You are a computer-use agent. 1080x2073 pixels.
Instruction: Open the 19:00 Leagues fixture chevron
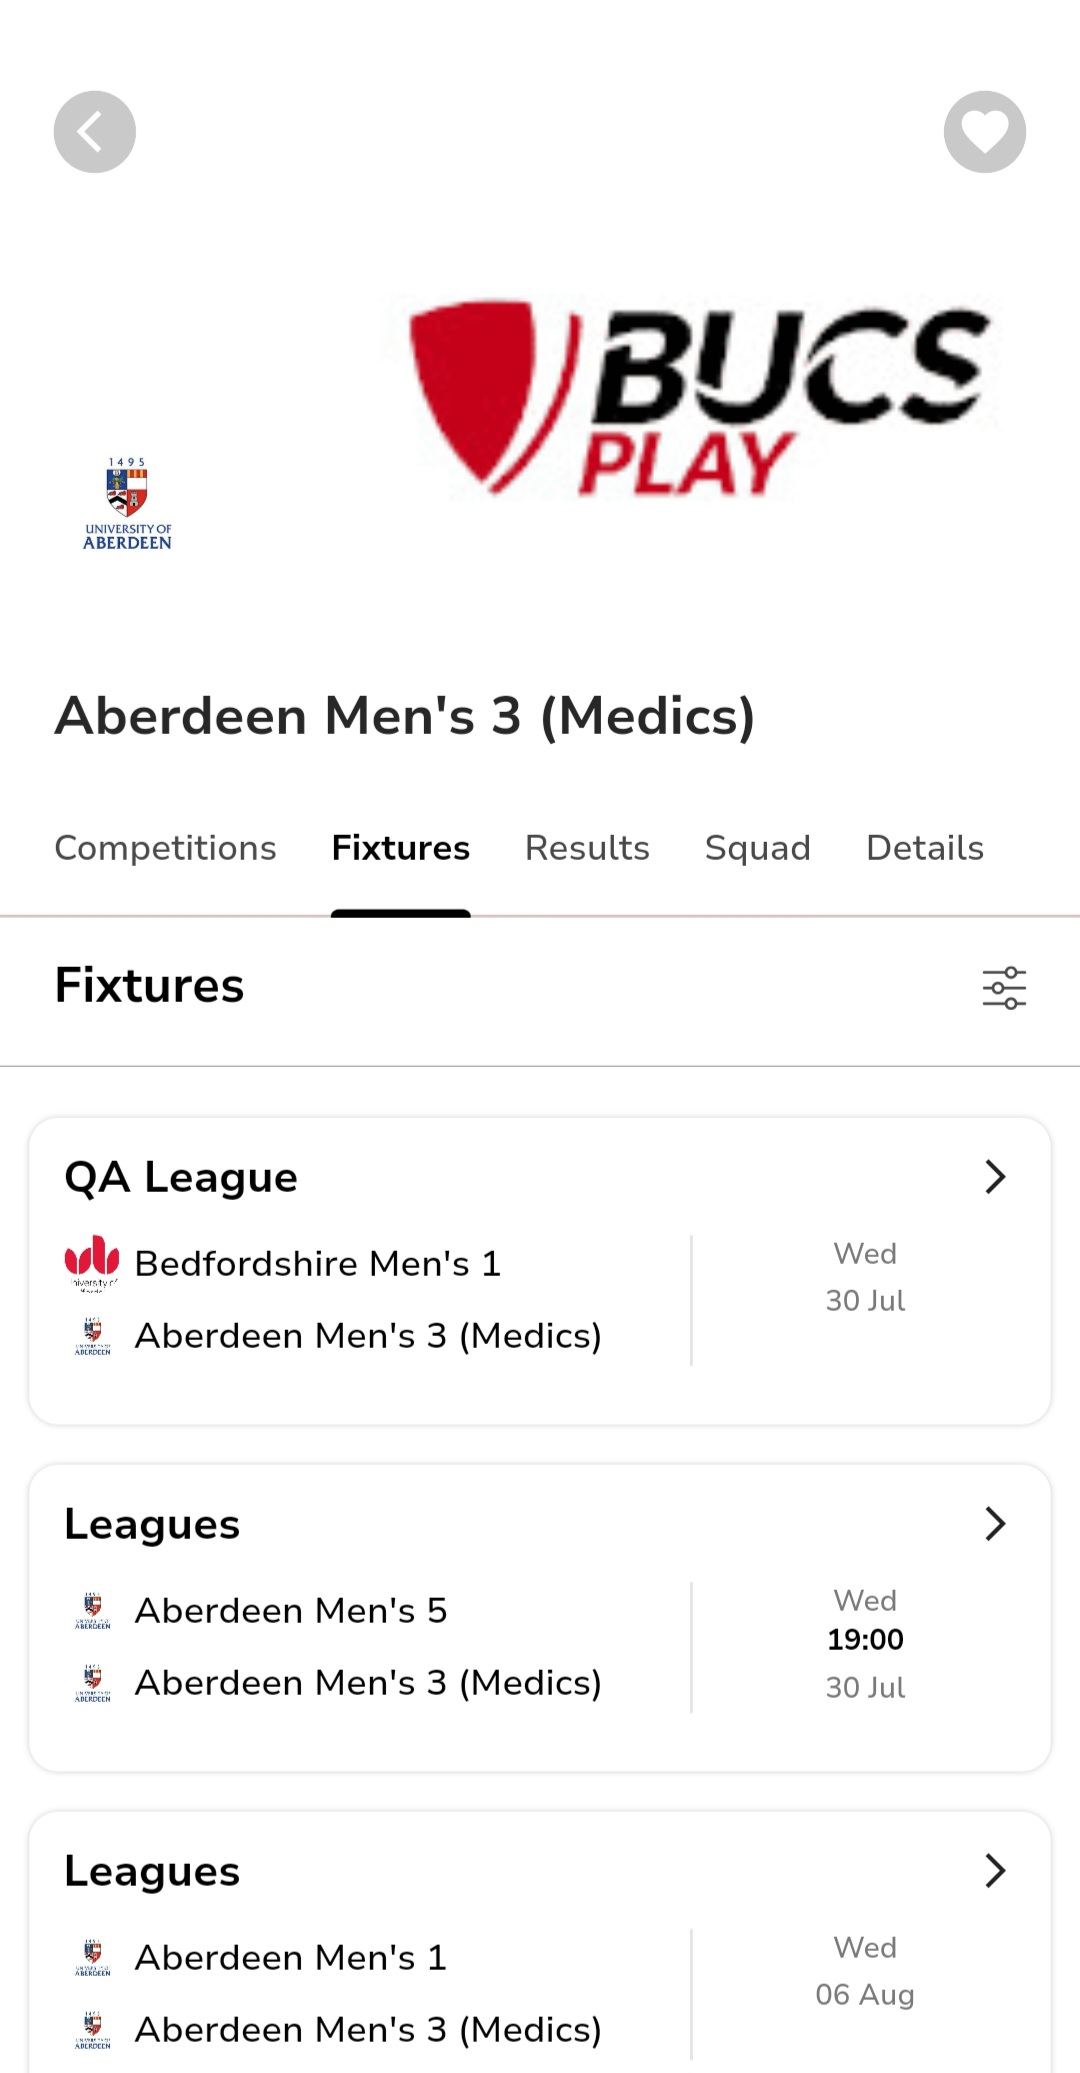pos(994,1524)
